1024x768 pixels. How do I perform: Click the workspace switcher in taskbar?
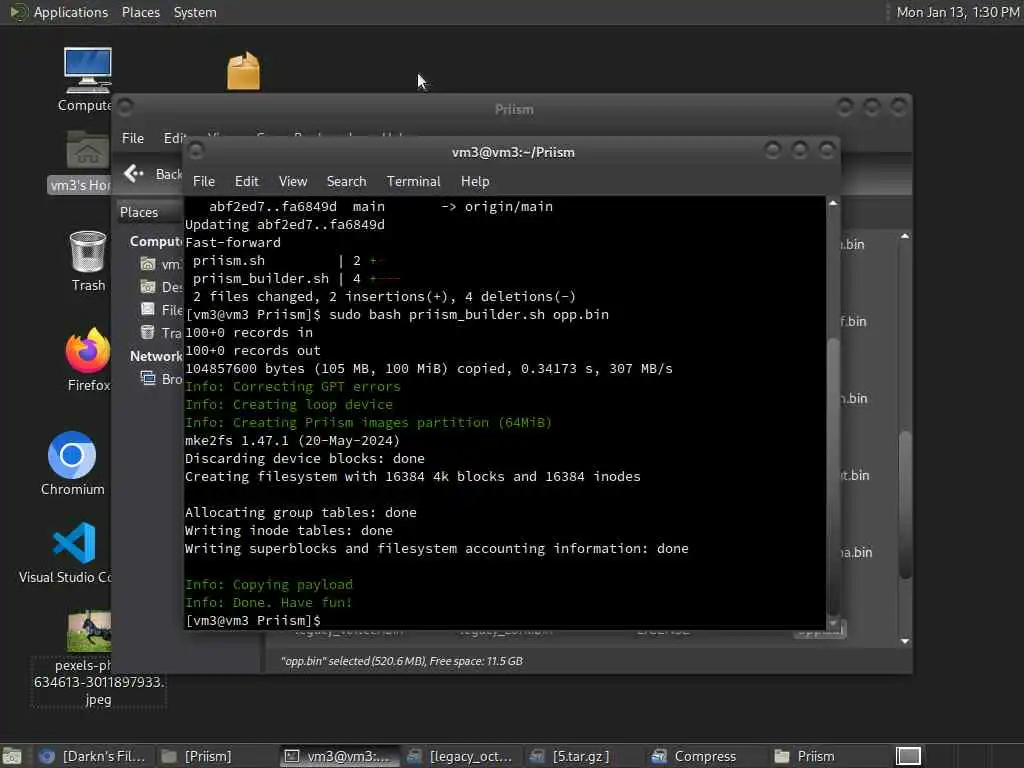(x=908, y=756)
